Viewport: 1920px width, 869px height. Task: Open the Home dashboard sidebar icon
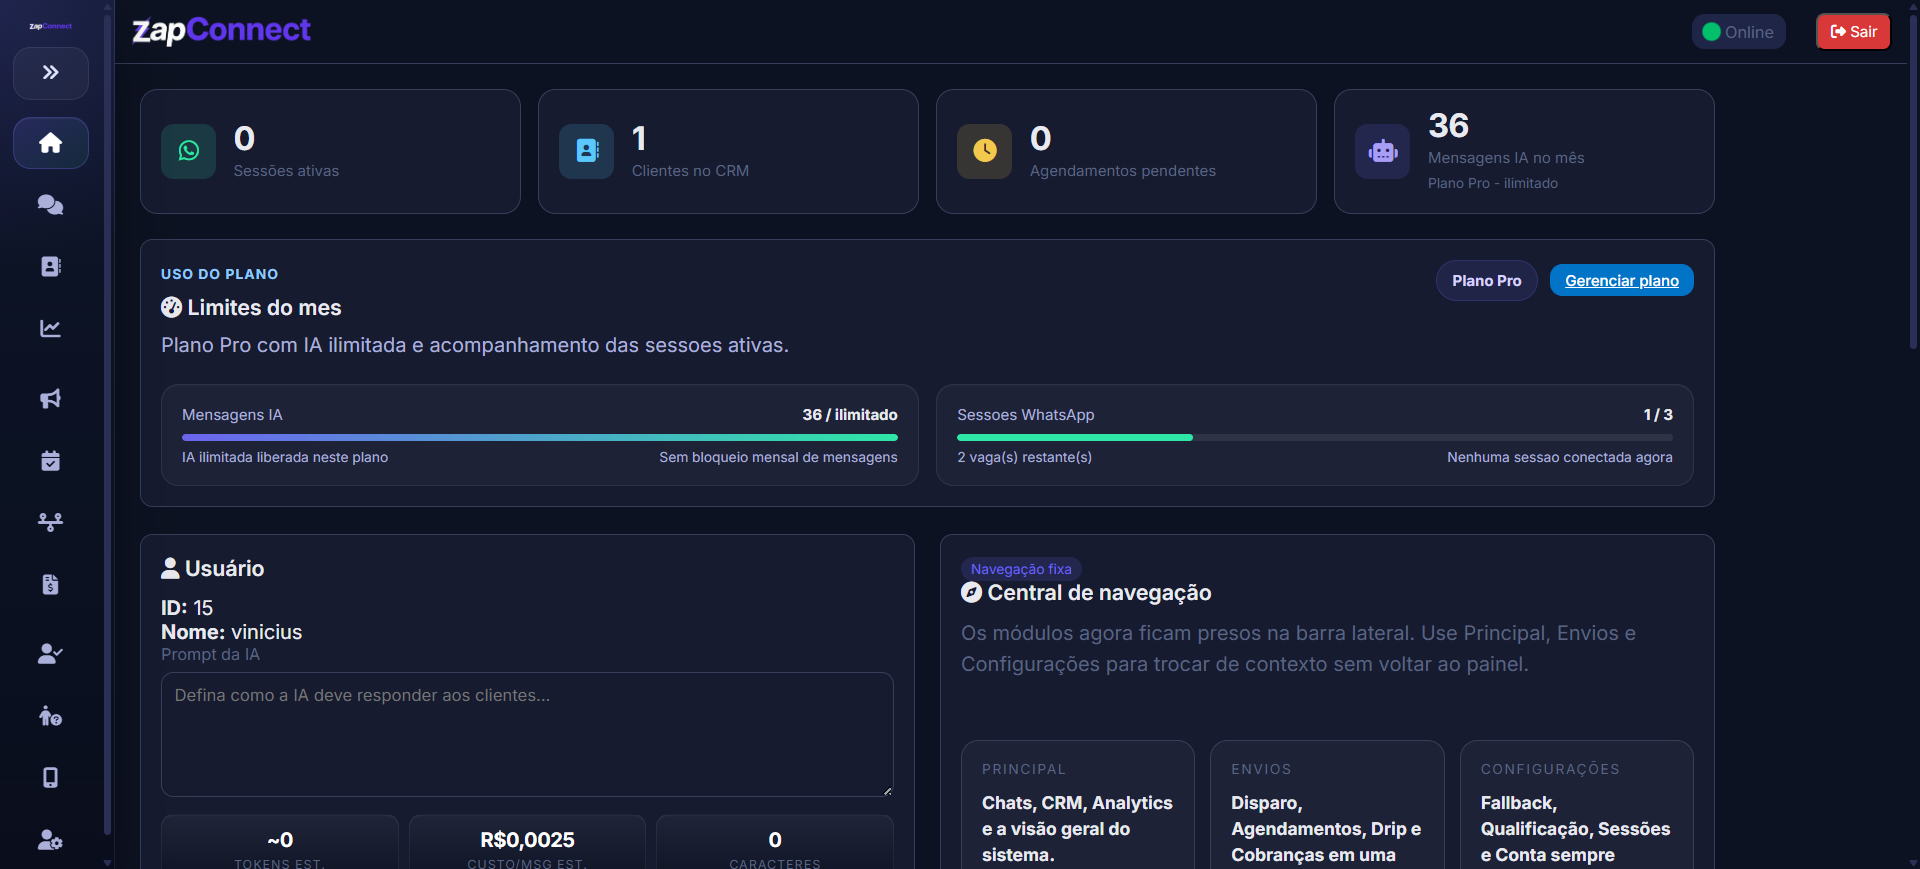coord(51,143)
